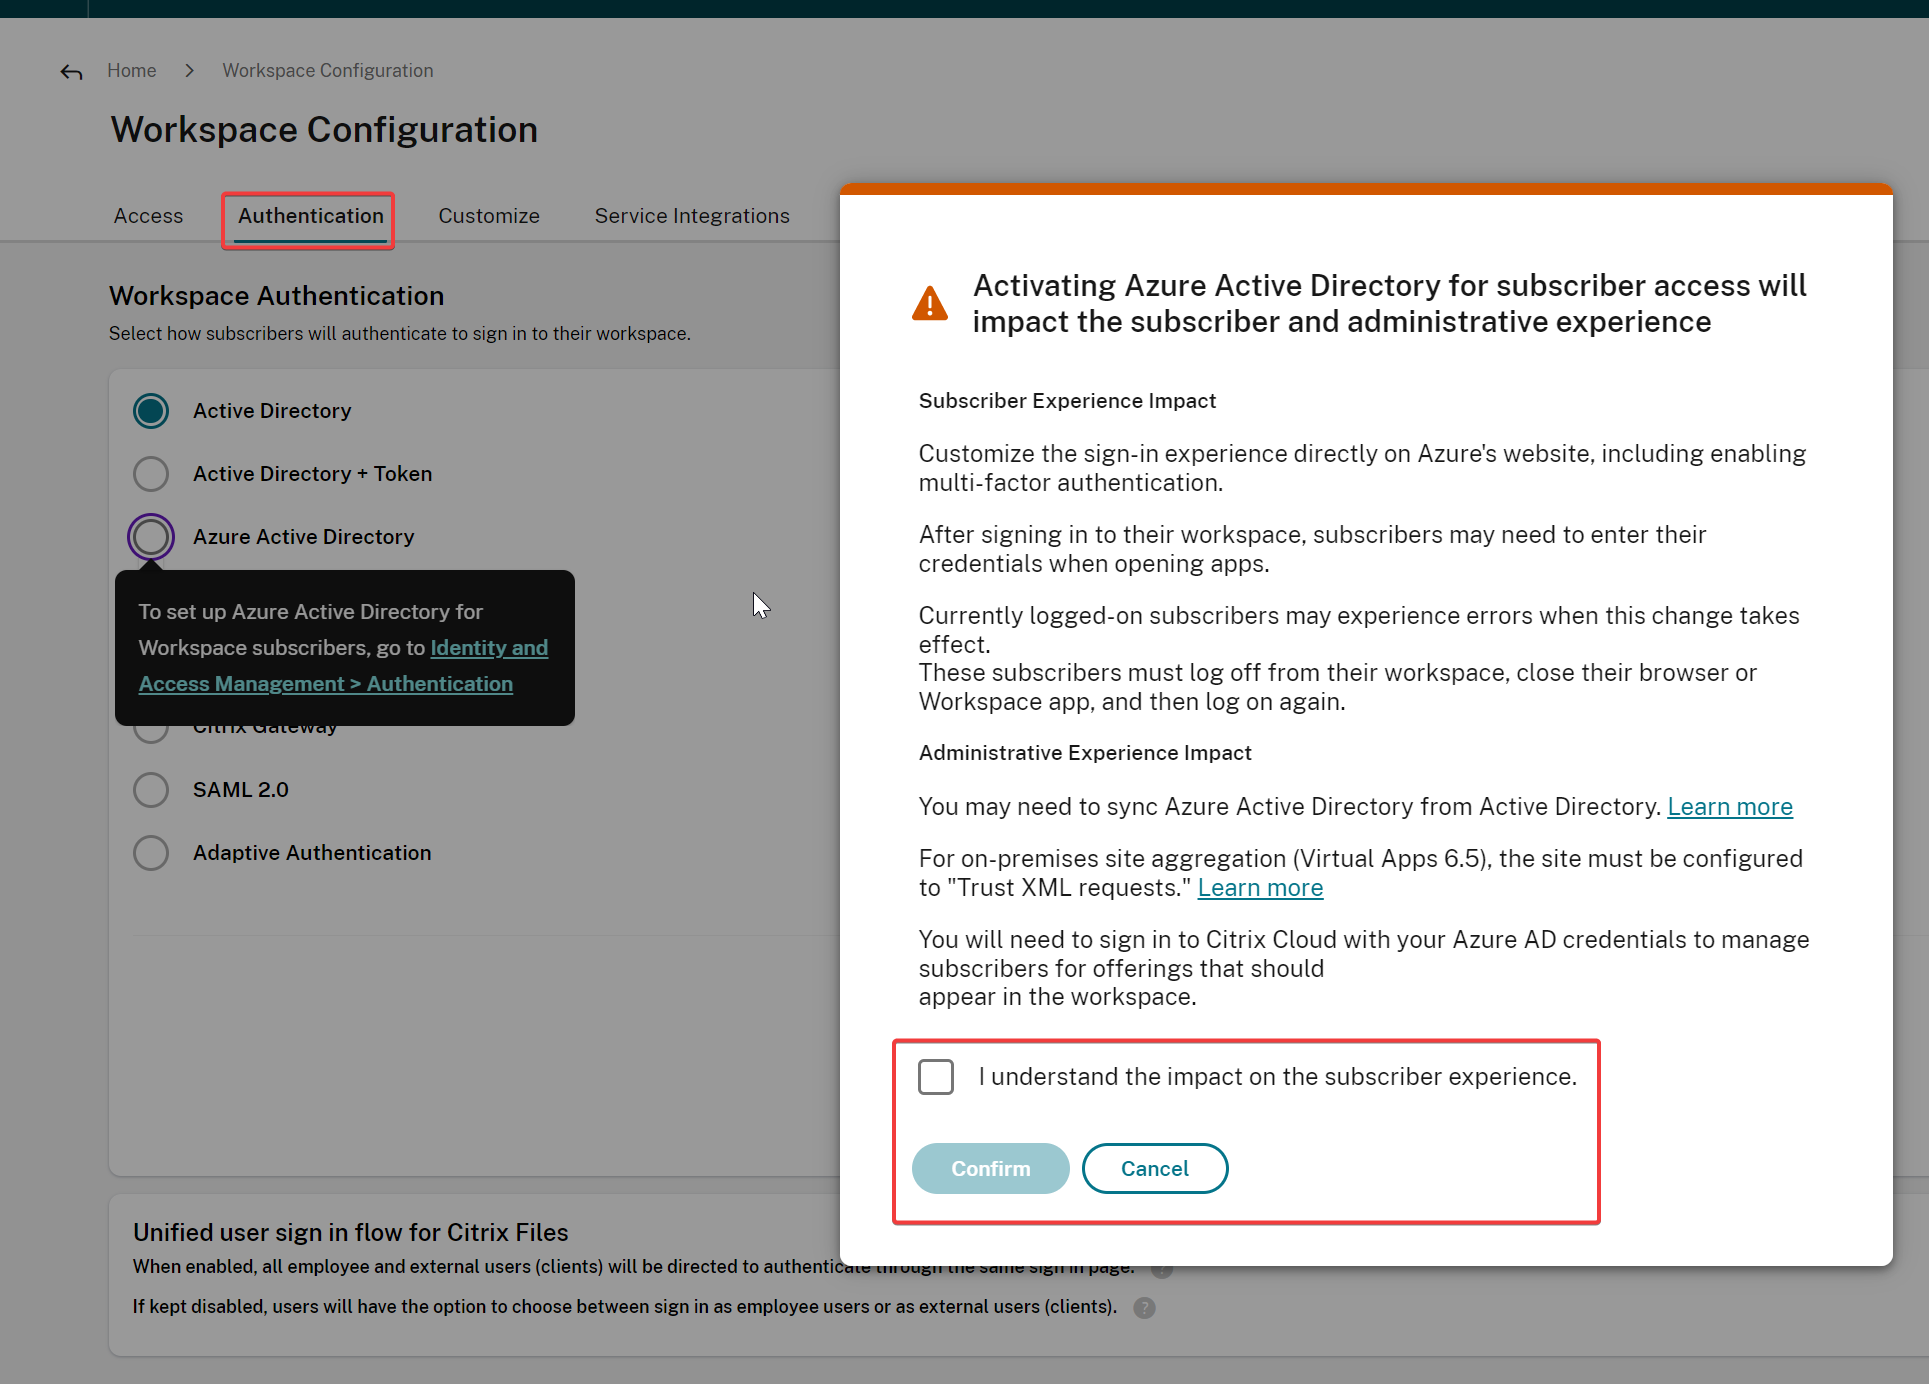This screenshot has width=1929, height=1384.
Task: Open the Service Integrations tab
Action: coord(691,215)
